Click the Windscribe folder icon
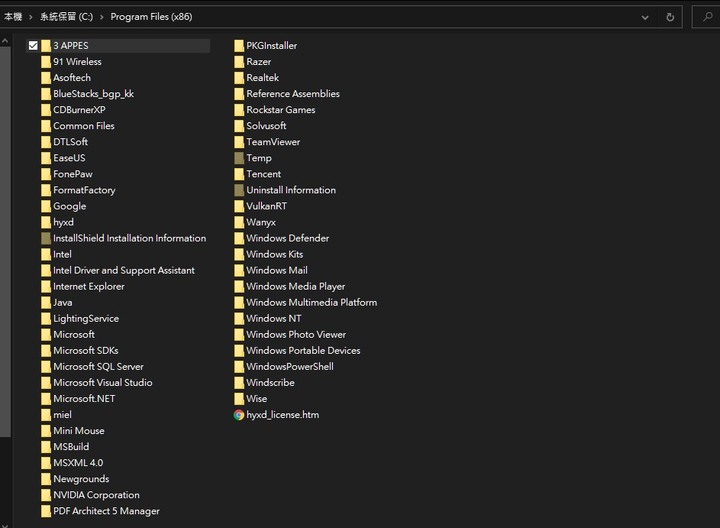 239,383
